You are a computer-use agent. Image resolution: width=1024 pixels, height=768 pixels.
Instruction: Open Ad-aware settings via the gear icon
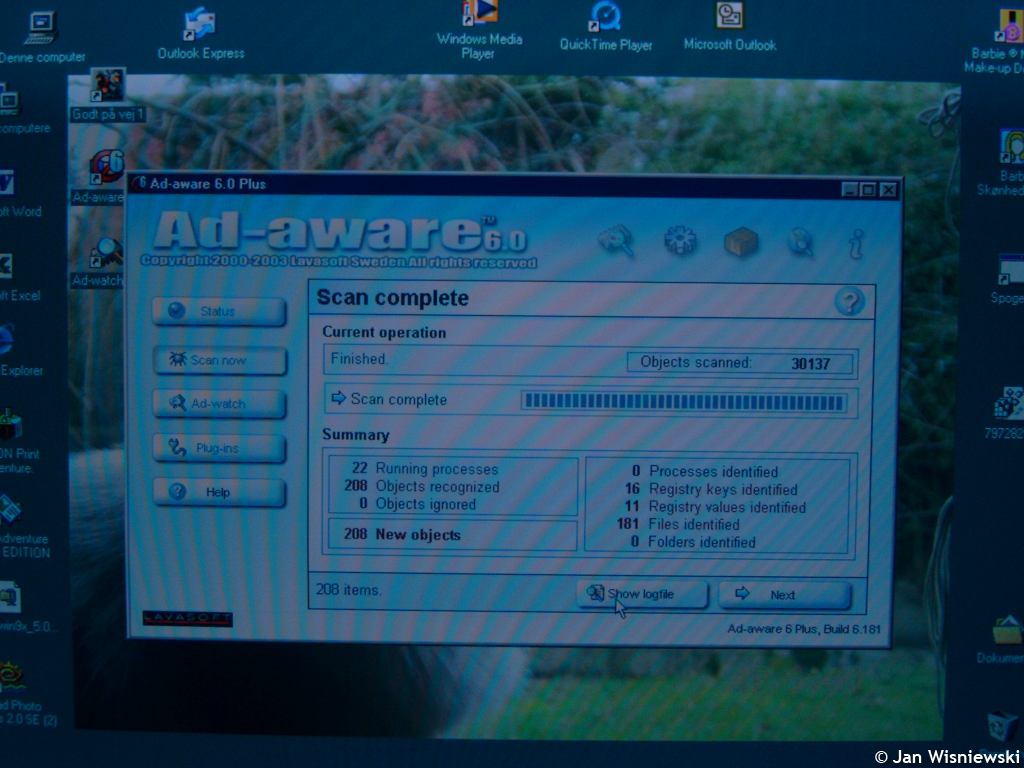point(680,240)
